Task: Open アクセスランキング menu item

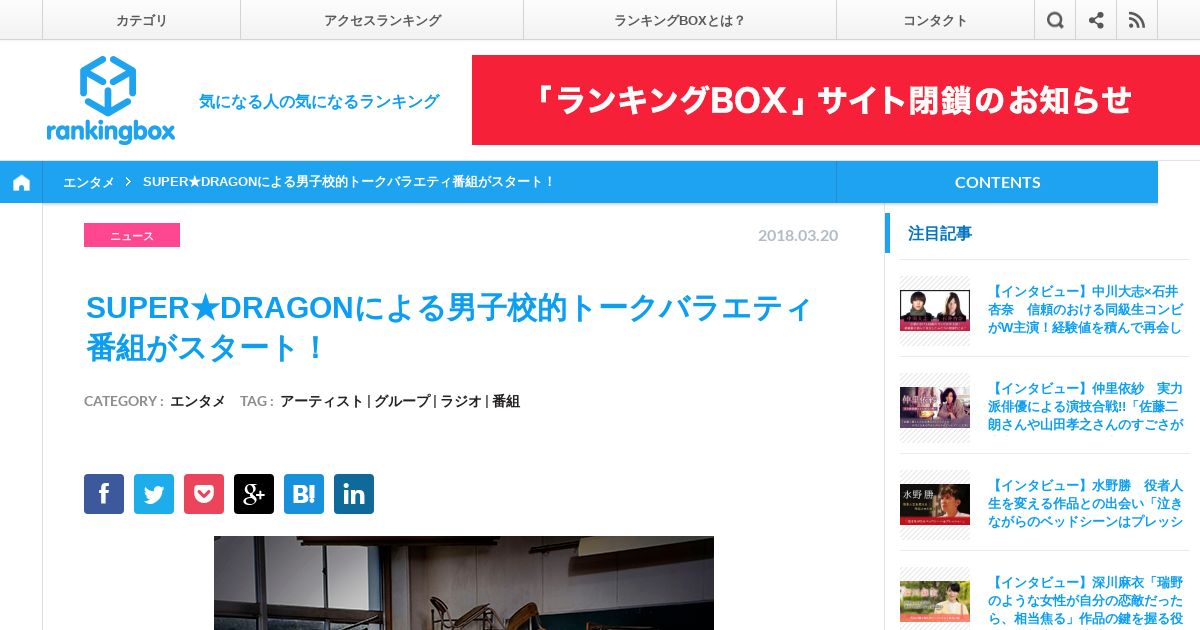Action: [x=382, y=20]
